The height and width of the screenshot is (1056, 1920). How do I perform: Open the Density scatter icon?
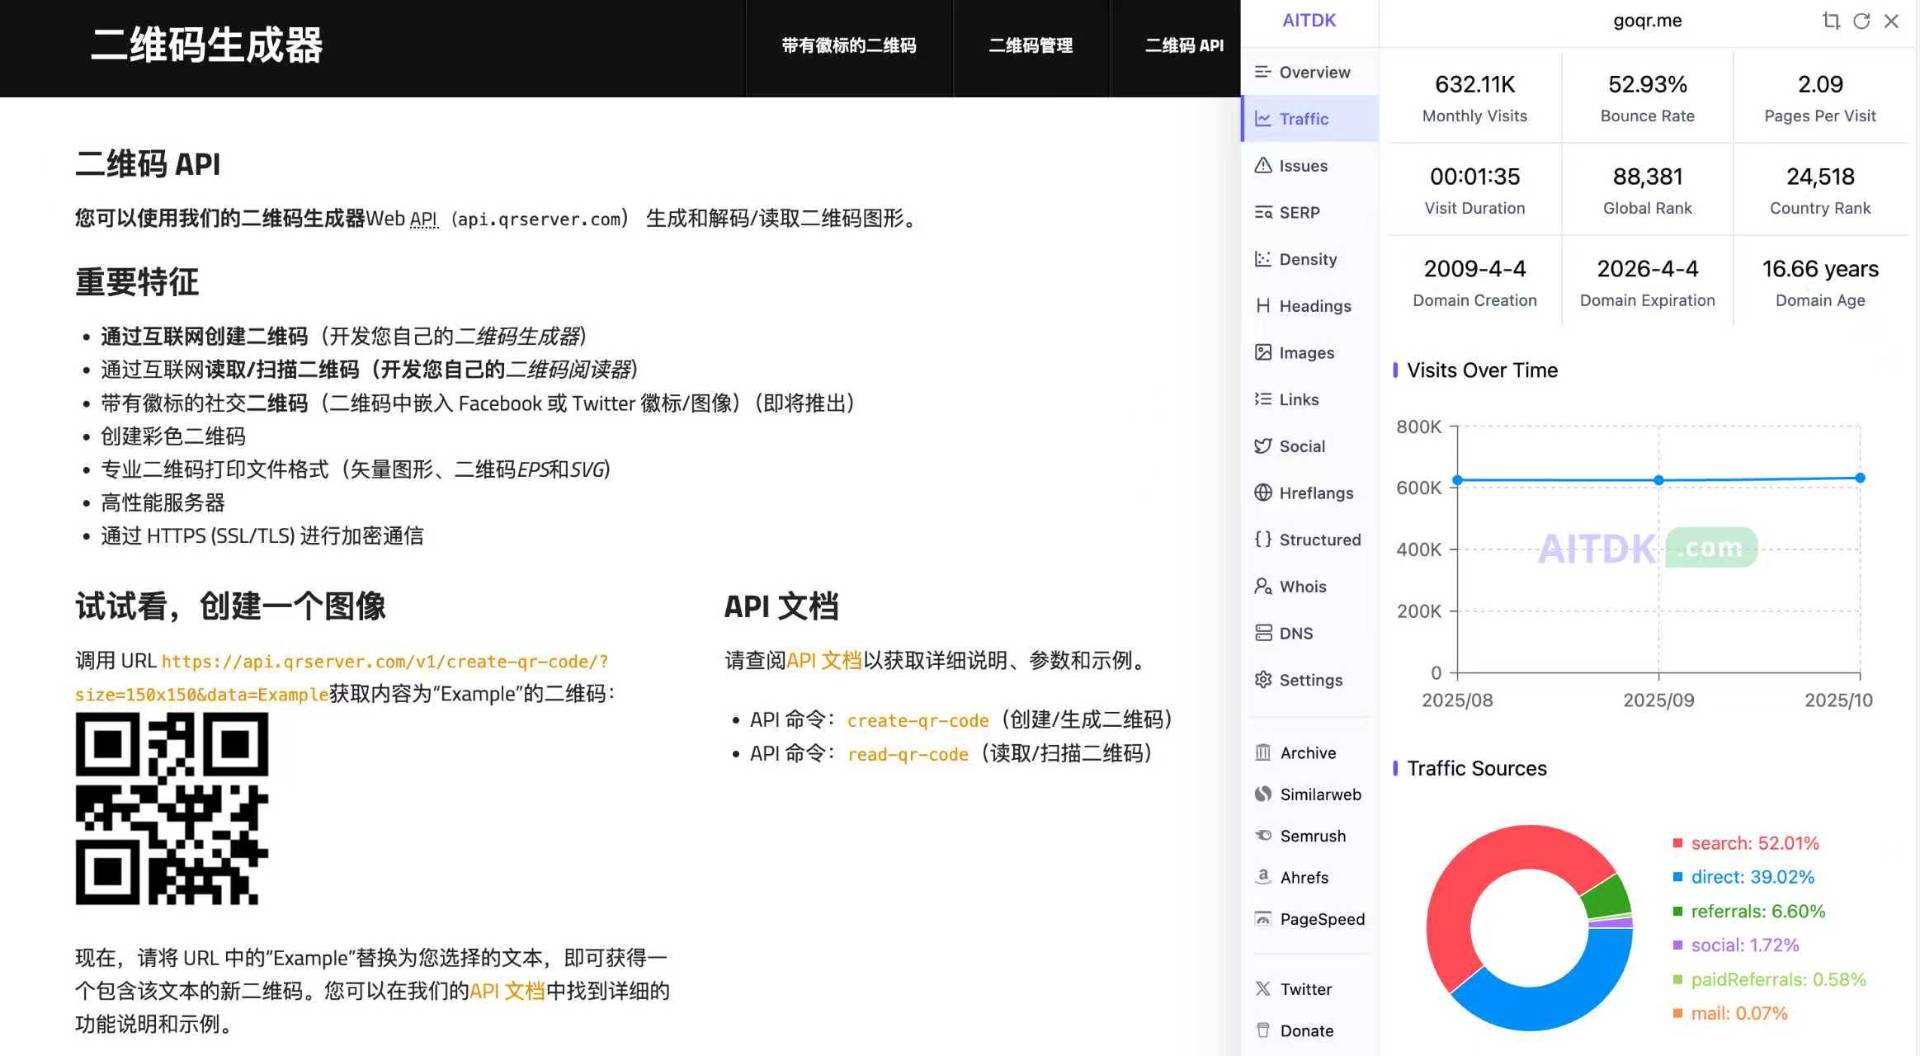pyautogui.click(x=1263, y=259)
